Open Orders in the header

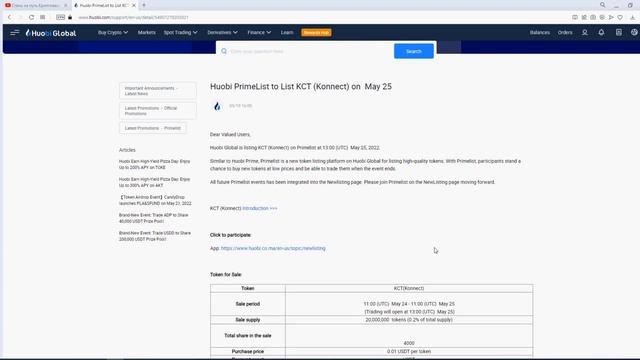[x=565, y=32]
